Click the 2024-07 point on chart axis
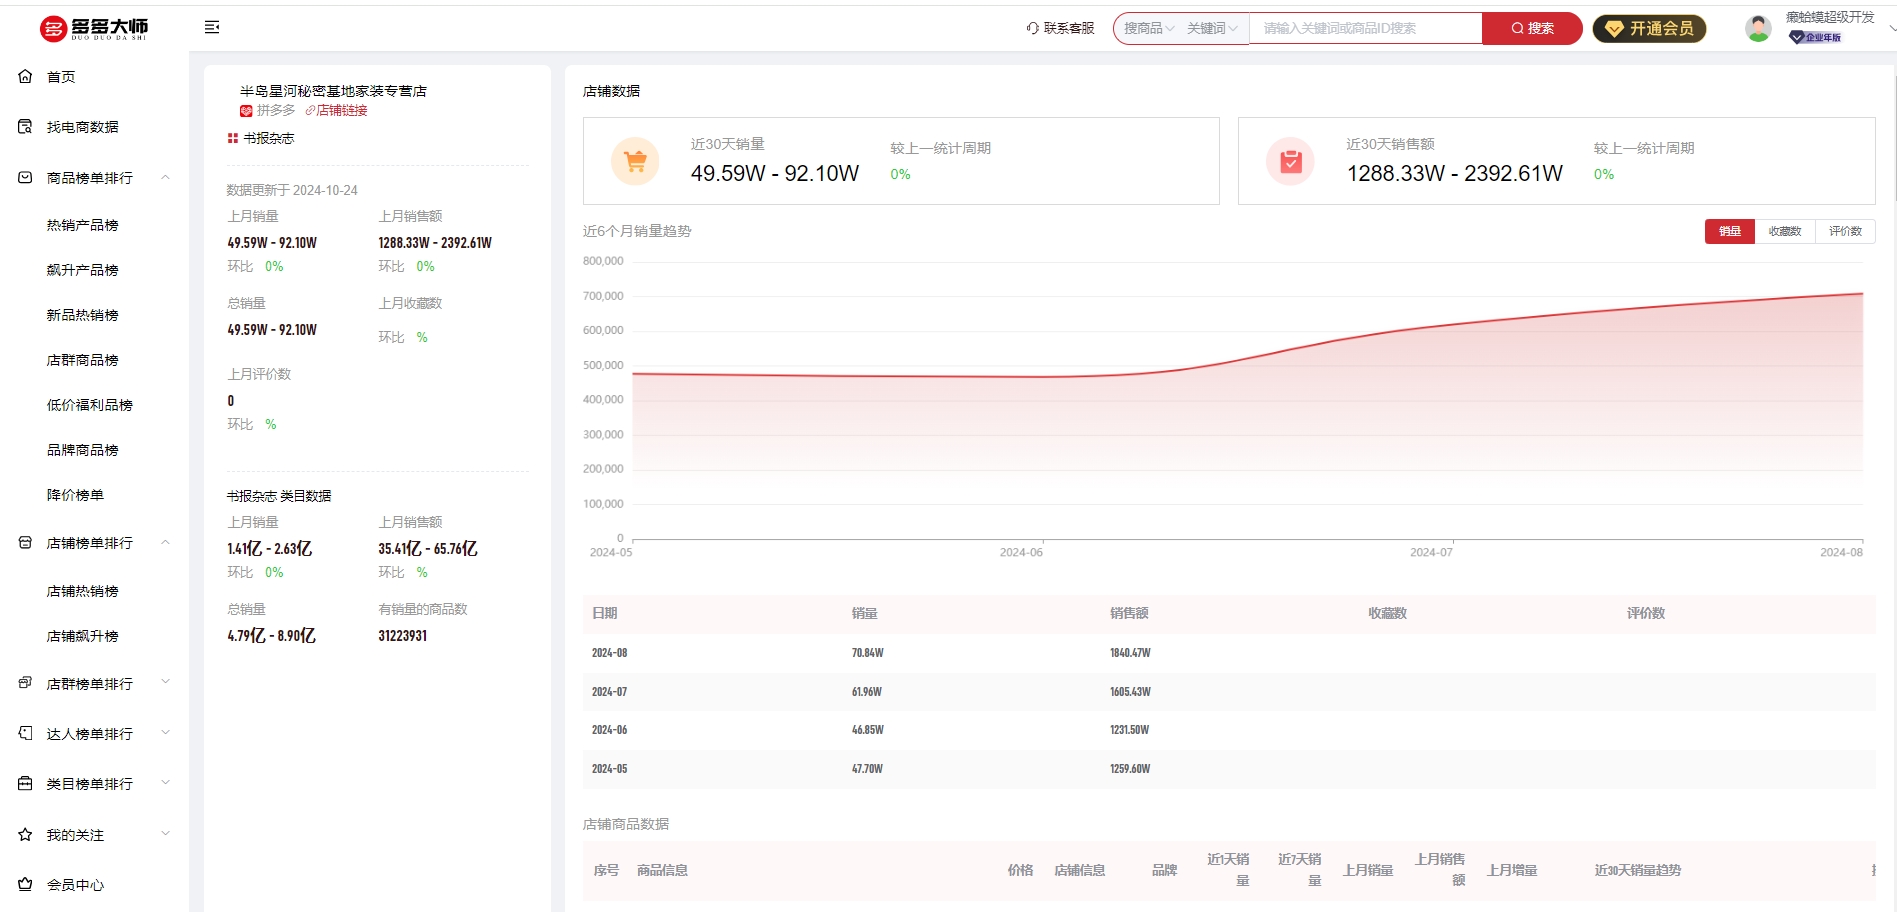 point(1431,552)
